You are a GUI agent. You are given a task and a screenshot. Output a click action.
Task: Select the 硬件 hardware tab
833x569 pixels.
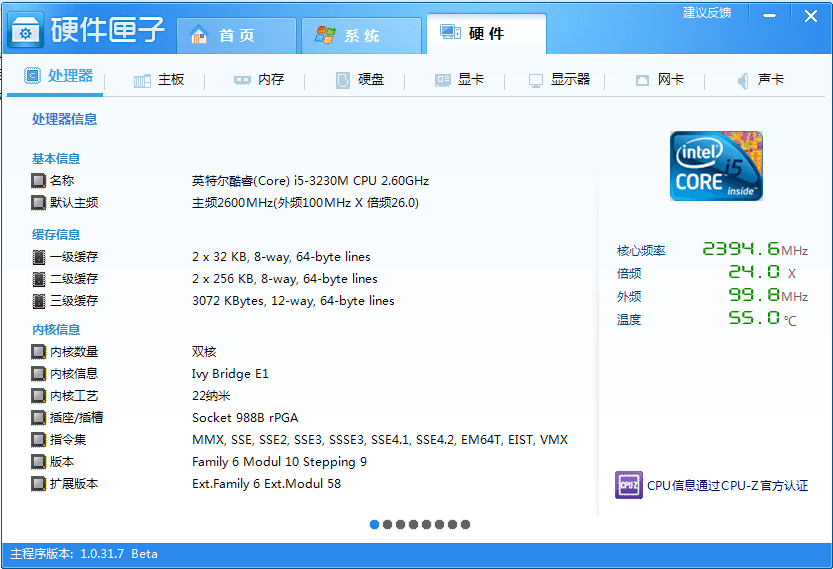pos(486,34)
